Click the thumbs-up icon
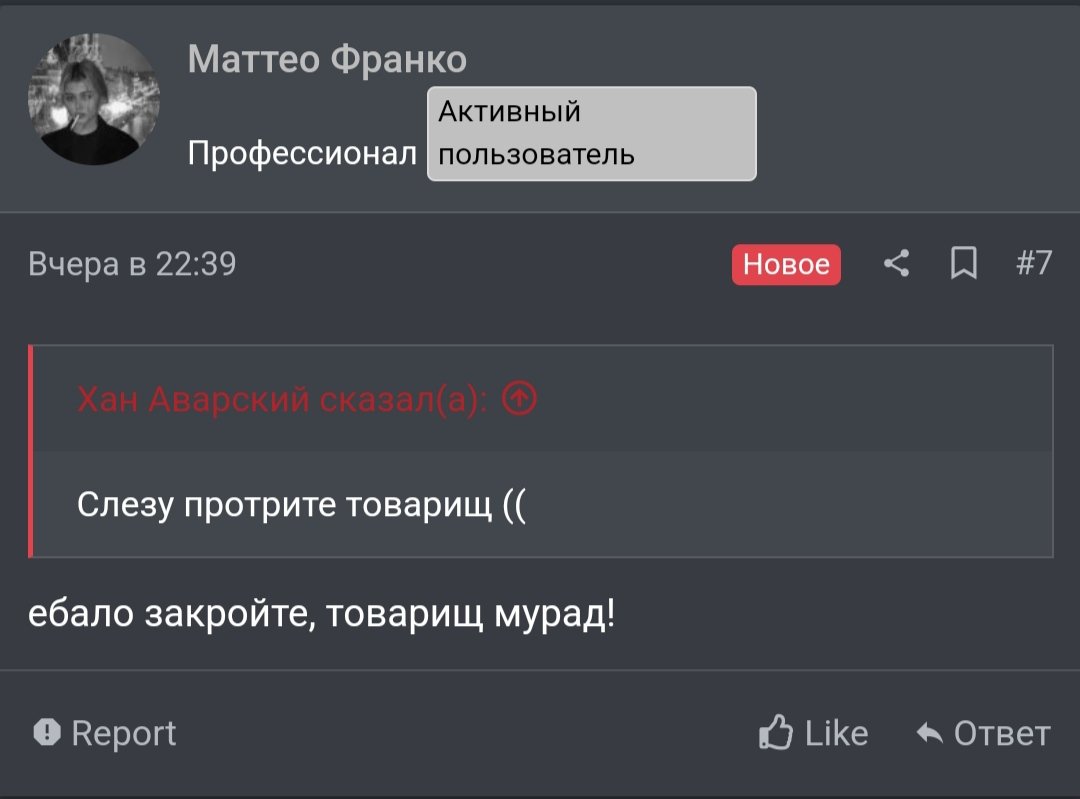 [x=776, y=733]
